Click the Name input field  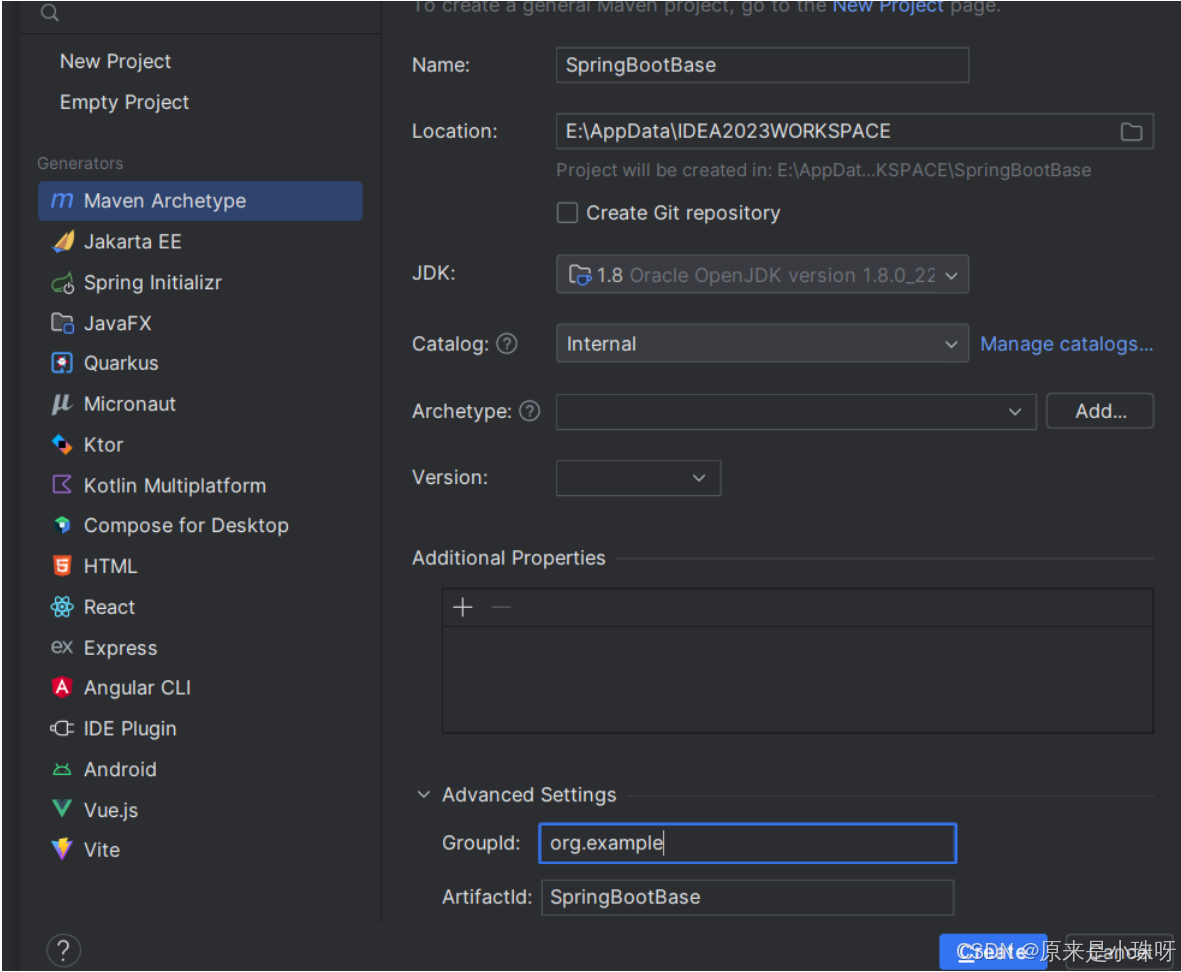pyautogui.click(x=762, y=66)
